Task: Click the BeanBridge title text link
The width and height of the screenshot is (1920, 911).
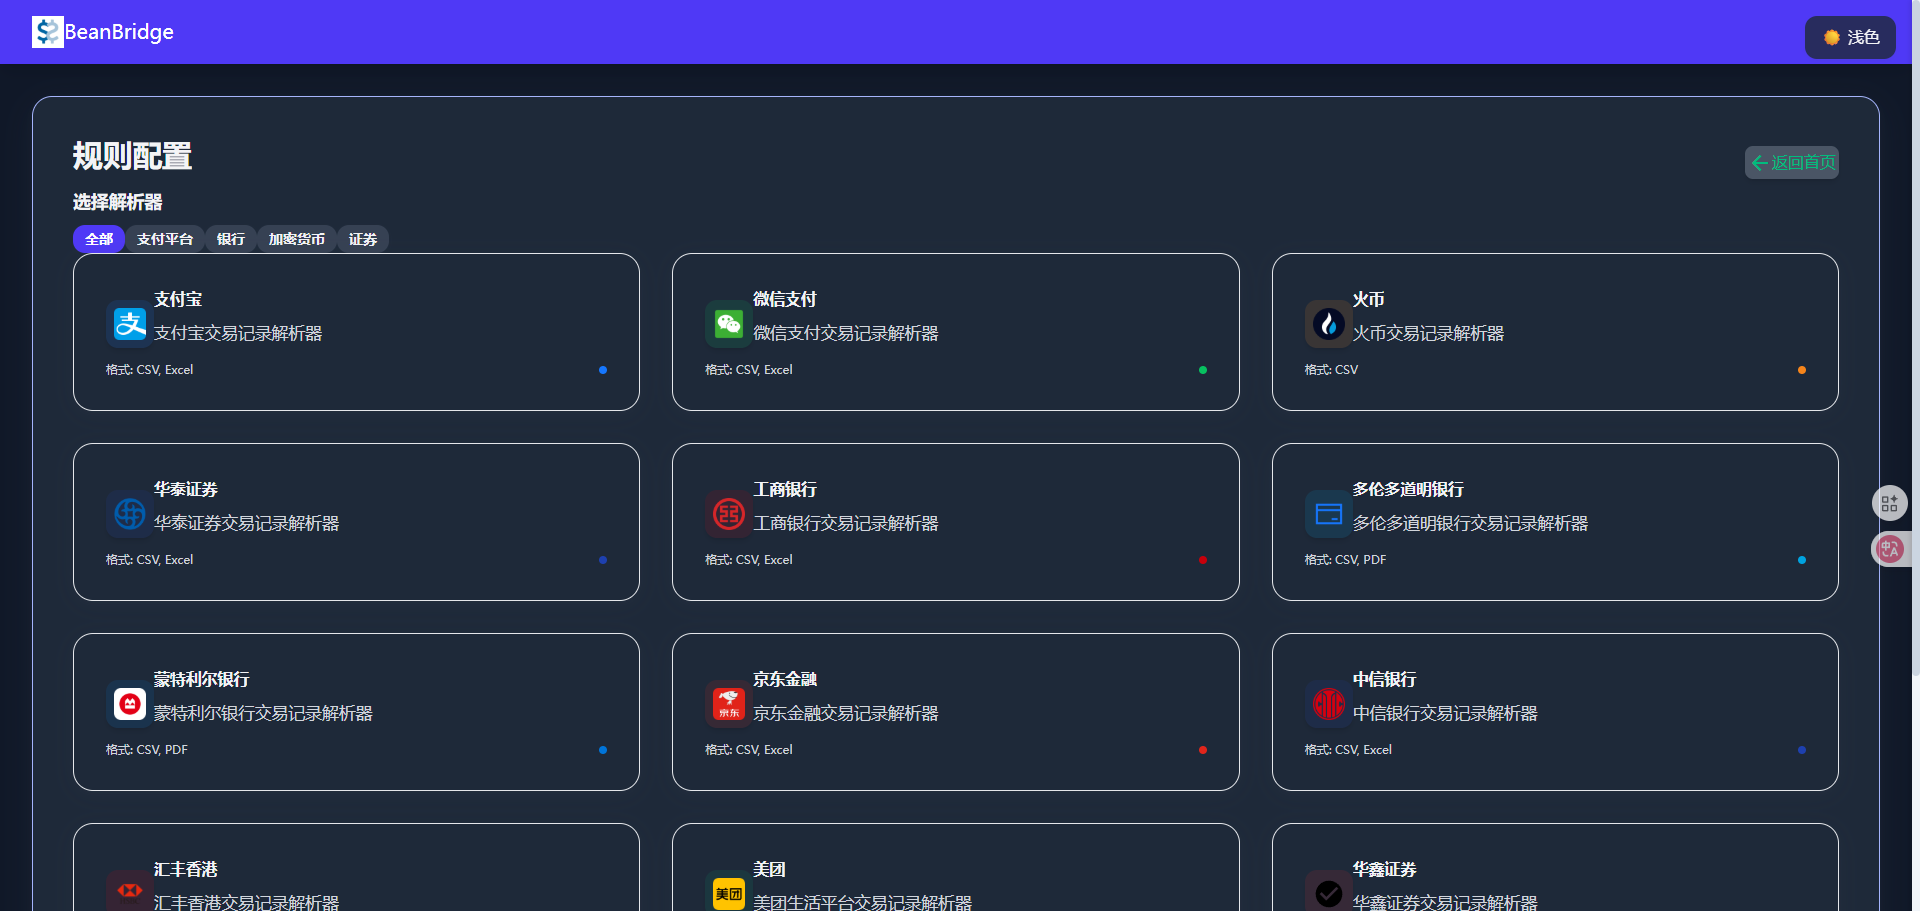Action: click(x=119, y=32)
